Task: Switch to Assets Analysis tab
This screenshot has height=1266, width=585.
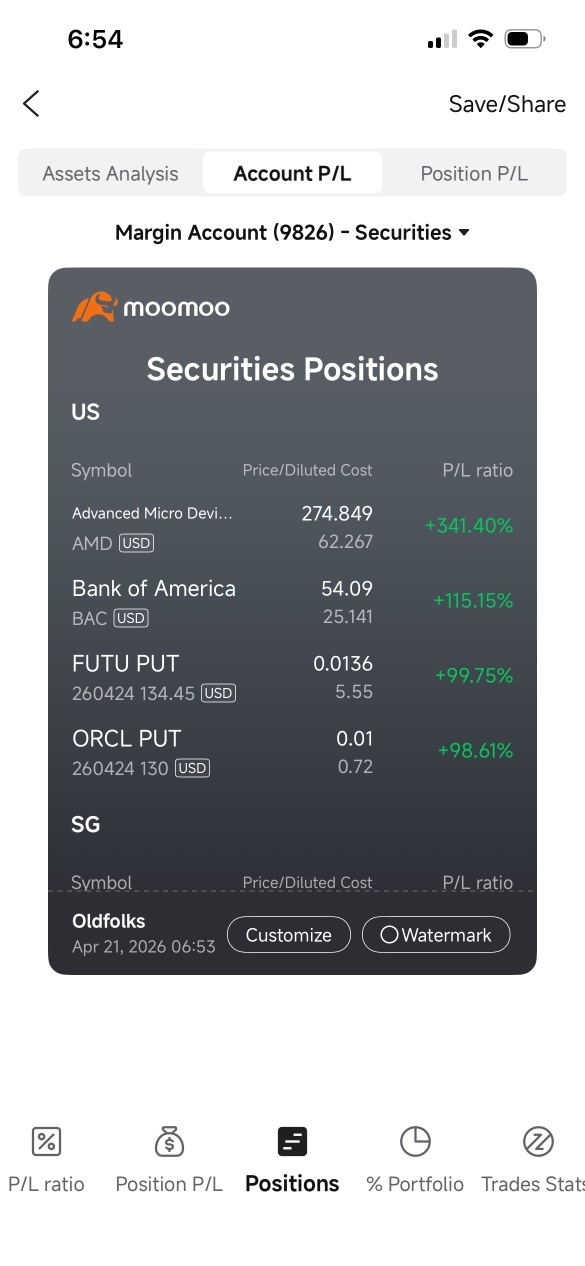Action: point(110,173)
